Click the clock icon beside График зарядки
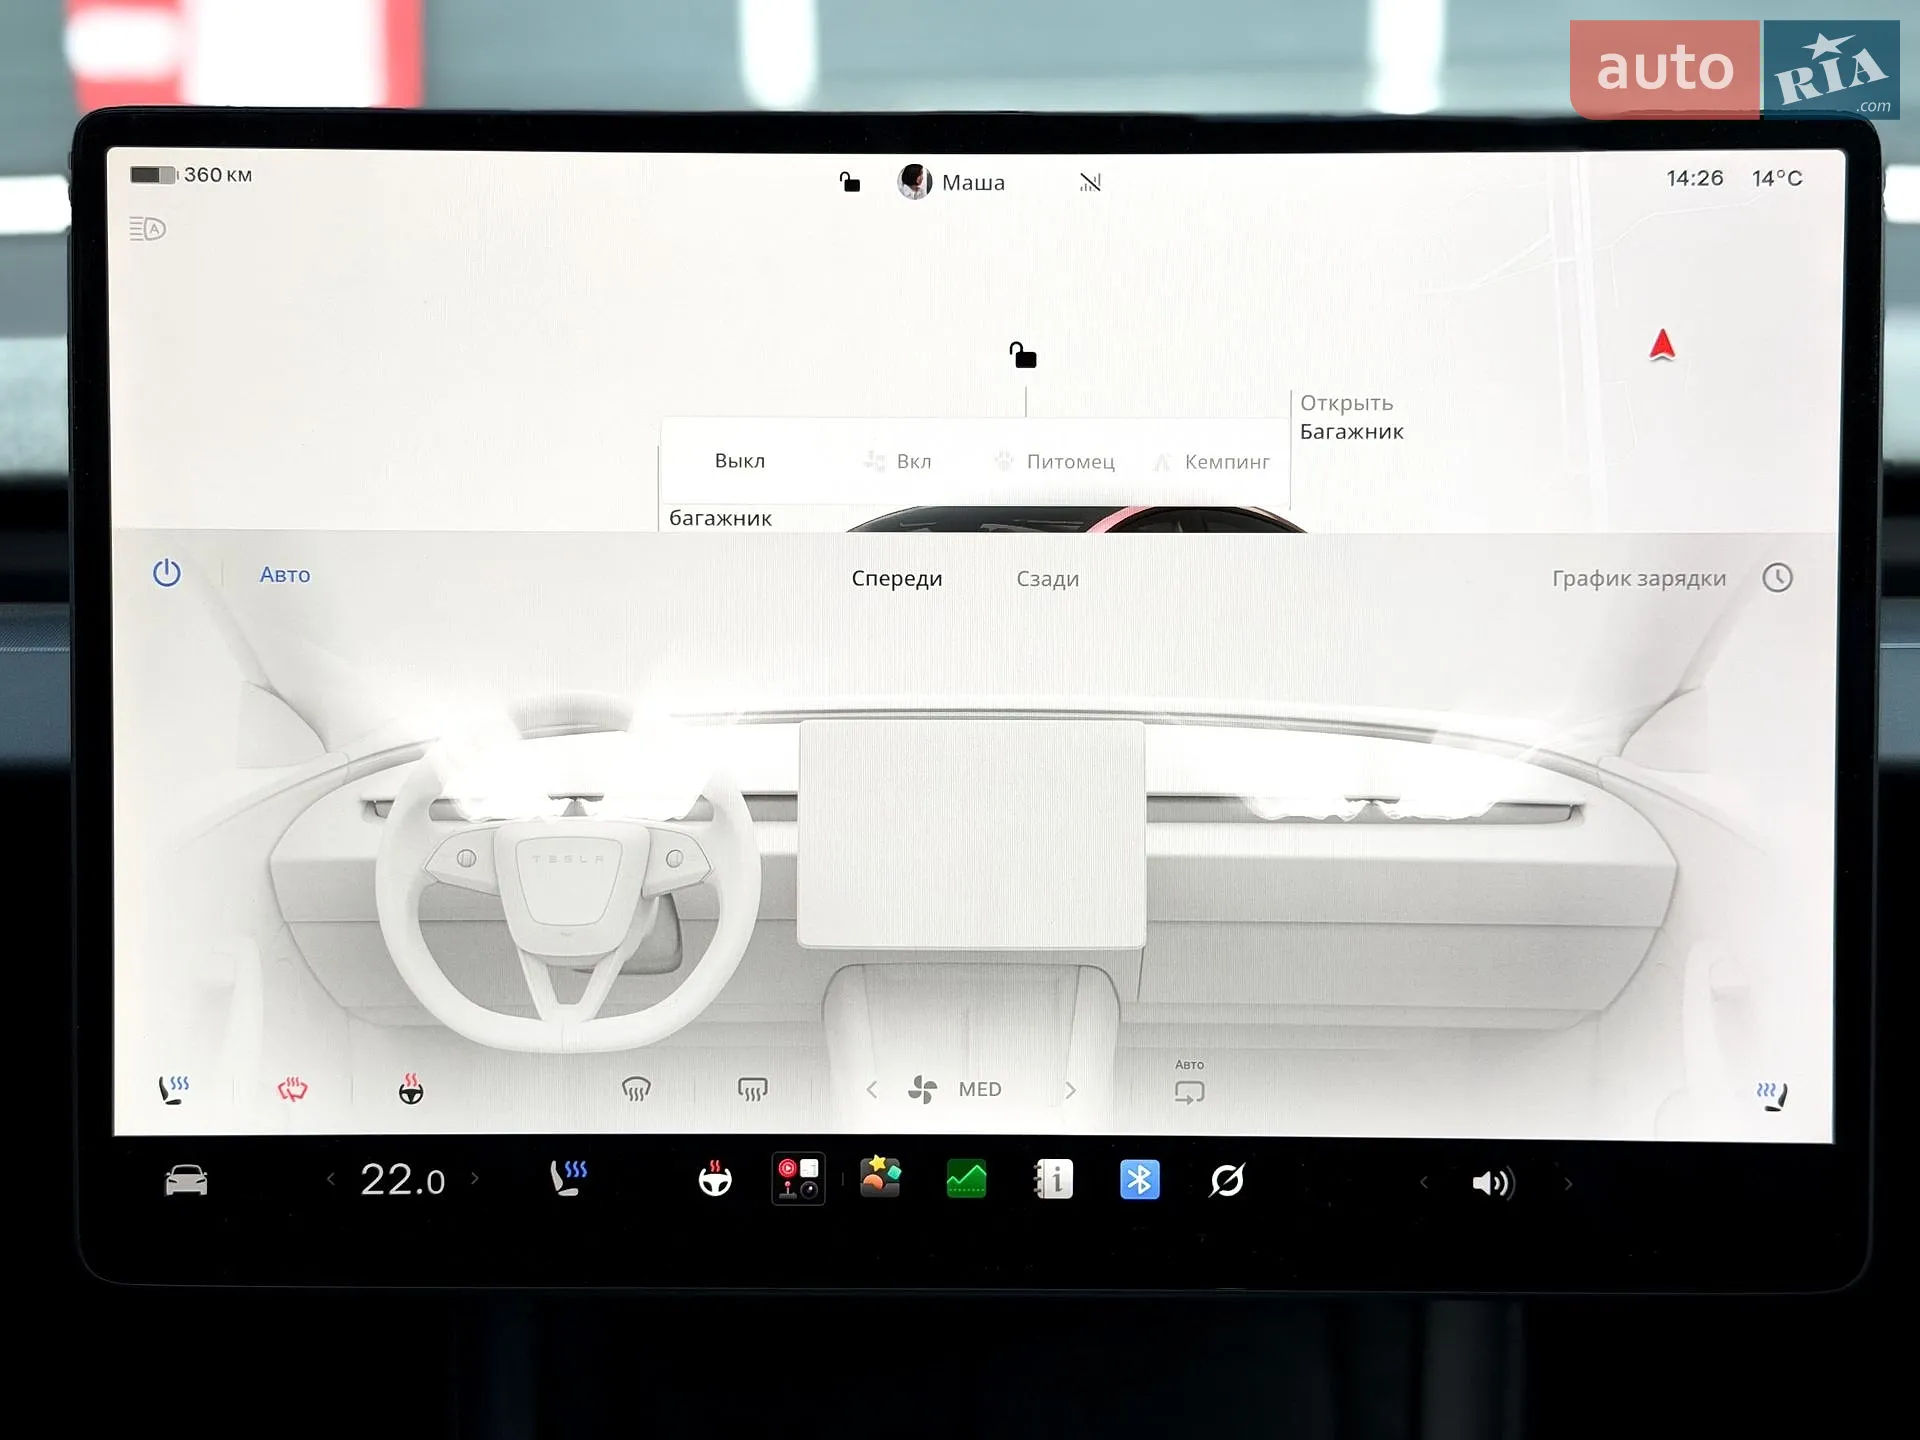The height and width of the screenshot is (1440, 1920). point(1777,578)
